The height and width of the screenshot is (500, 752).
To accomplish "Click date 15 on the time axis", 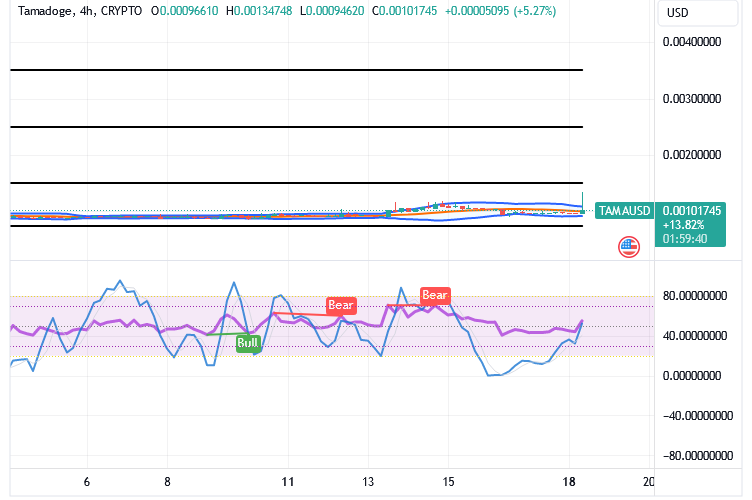I will (x=448, y=482).
